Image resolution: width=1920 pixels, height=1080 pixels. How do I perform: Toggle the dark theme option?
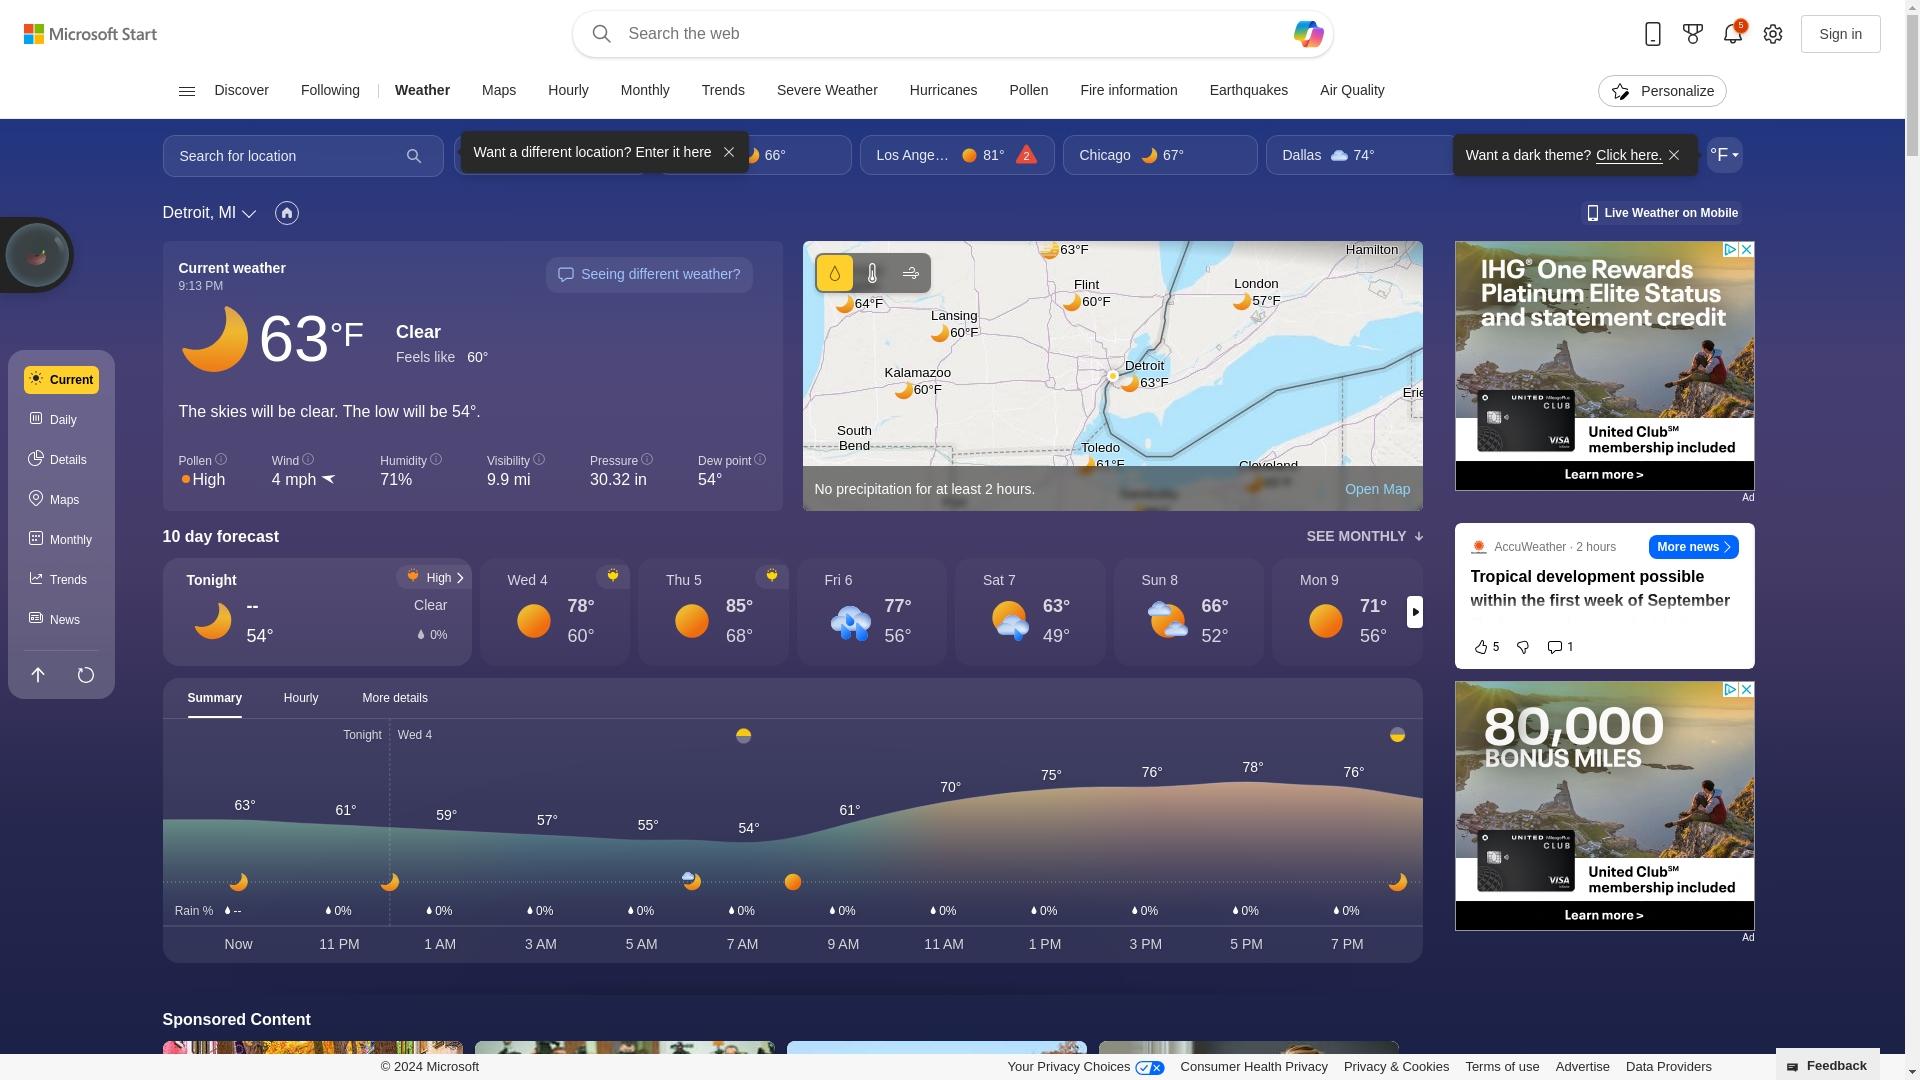pos(1629,154)
